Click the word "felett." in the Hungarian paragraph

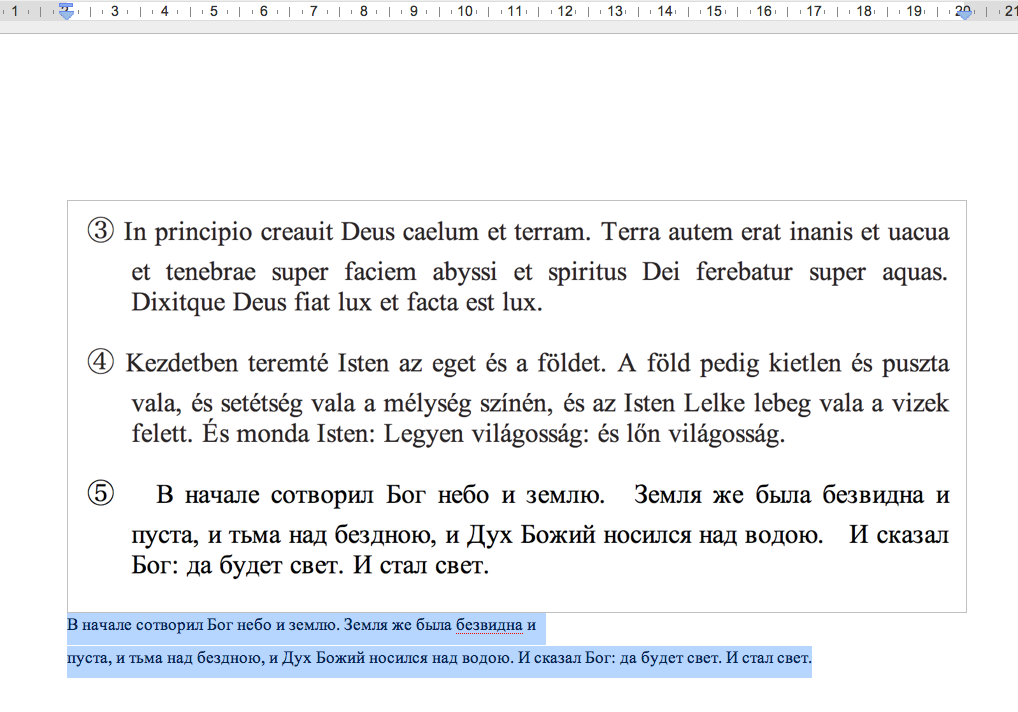click(163, 435)
